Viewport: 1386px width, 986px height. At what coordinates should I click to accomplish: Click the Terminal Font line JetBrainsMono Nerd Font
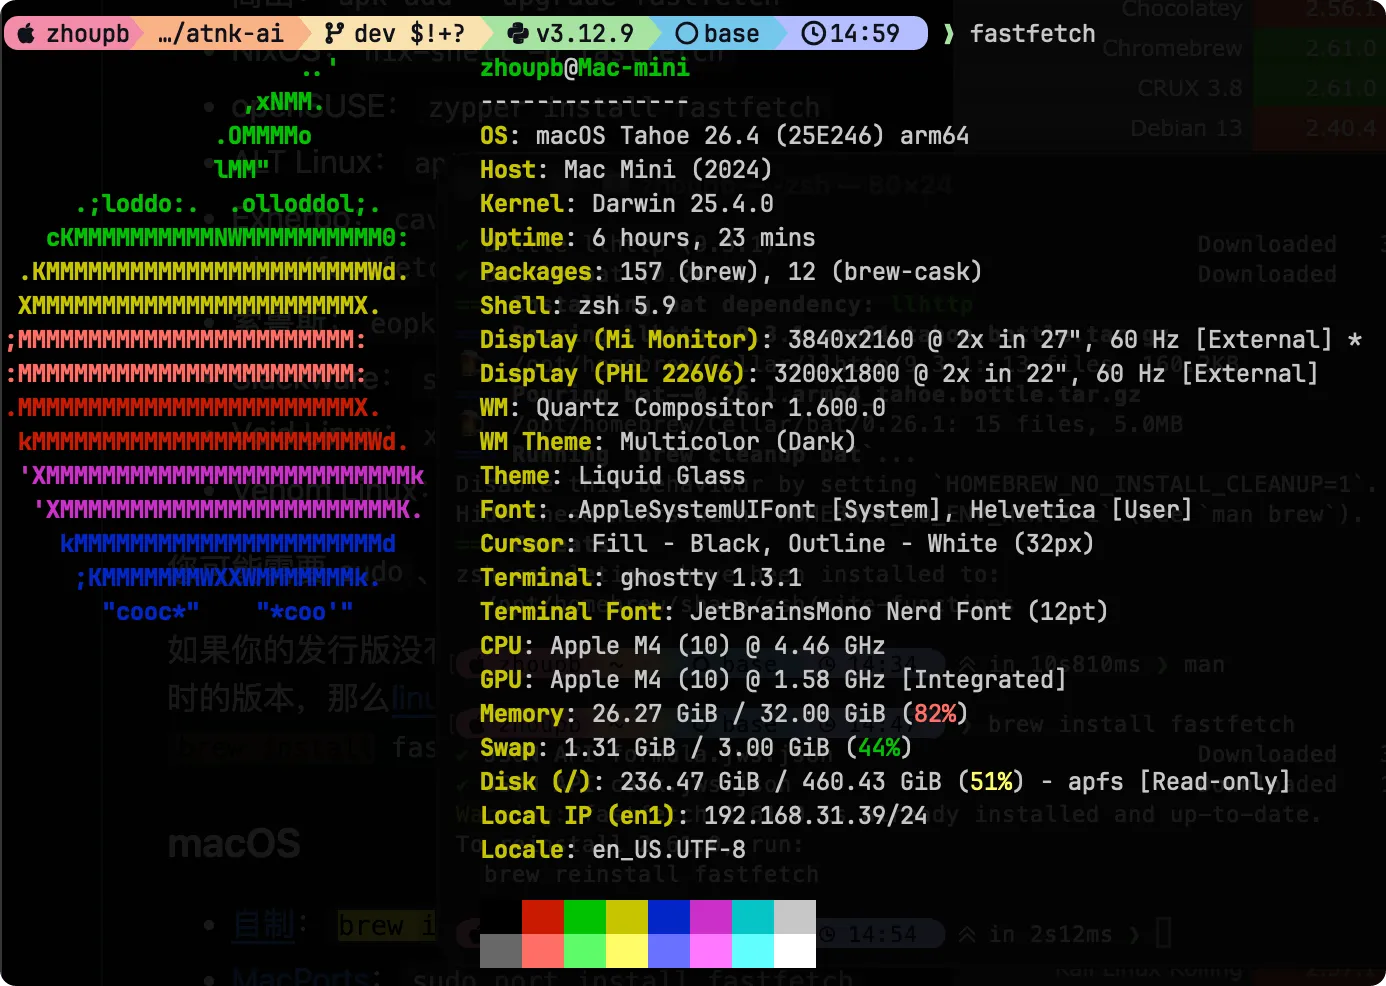pos(795,611)
